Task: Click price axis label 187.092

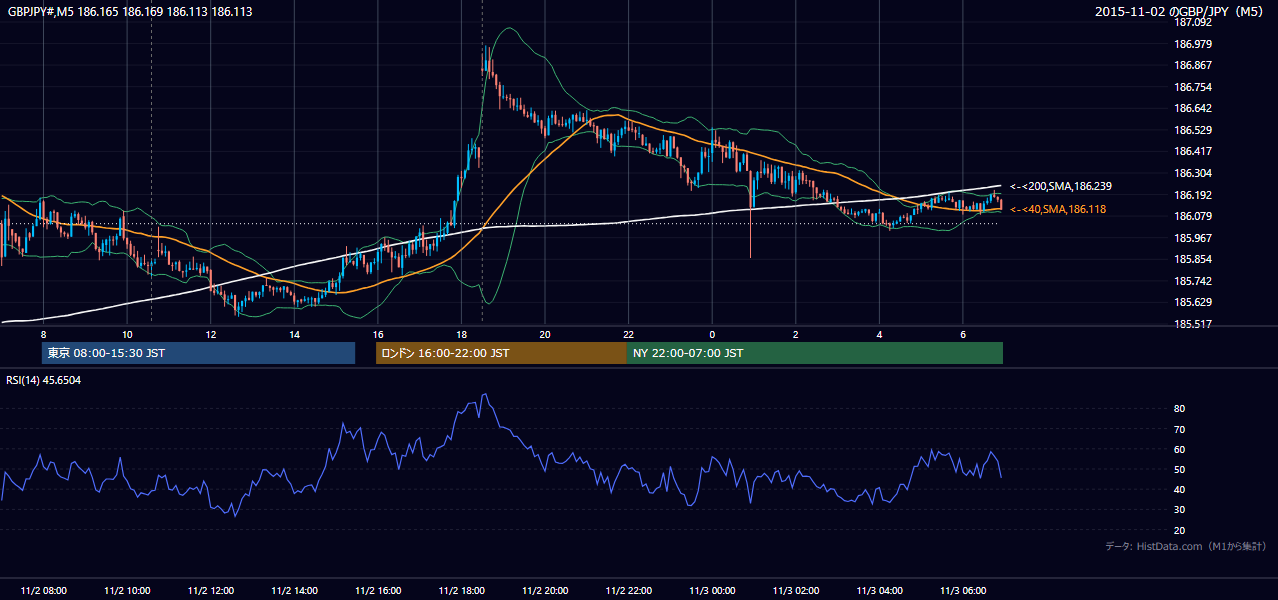Action: [x=1191, y=22]
